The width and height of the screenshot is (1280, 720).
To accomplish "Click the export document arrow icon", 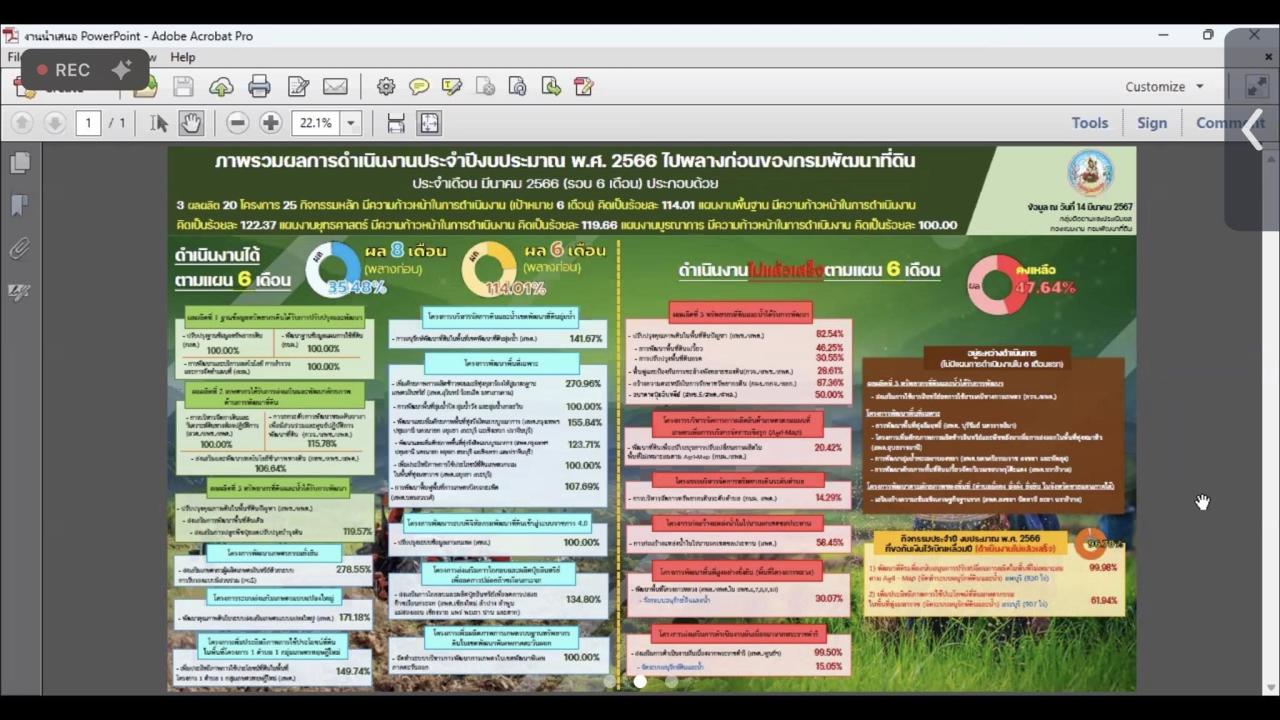I will [551, 87].
